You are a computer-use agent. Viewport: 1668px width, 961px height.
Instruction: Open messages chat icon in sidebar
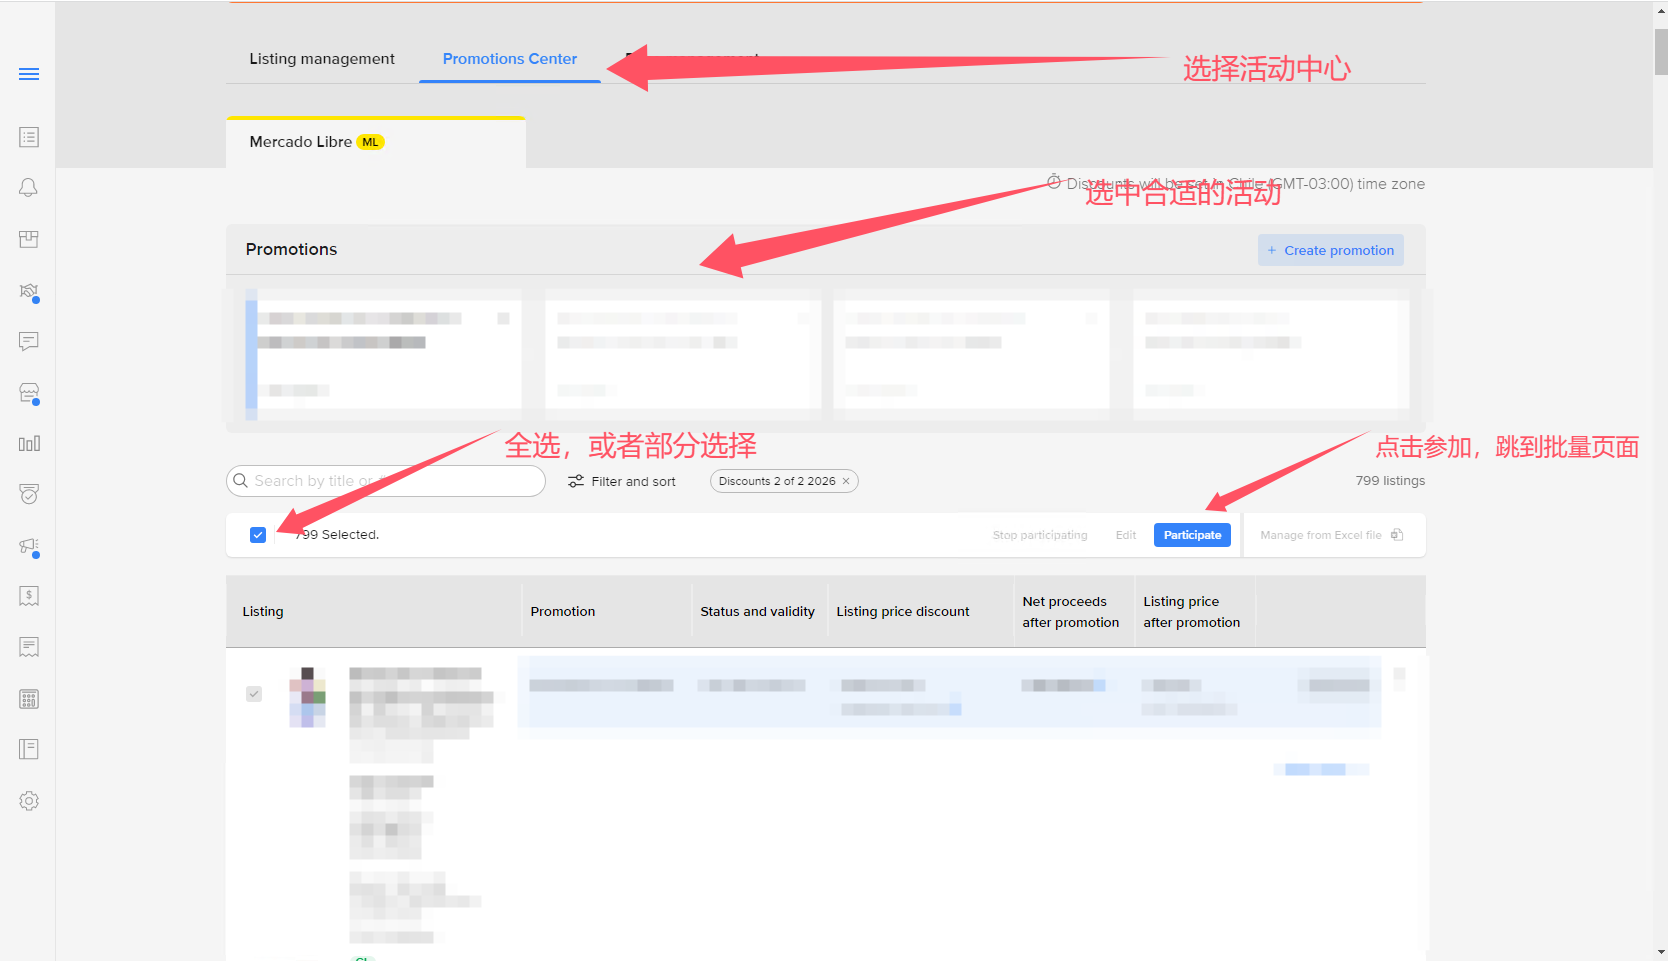29,342
